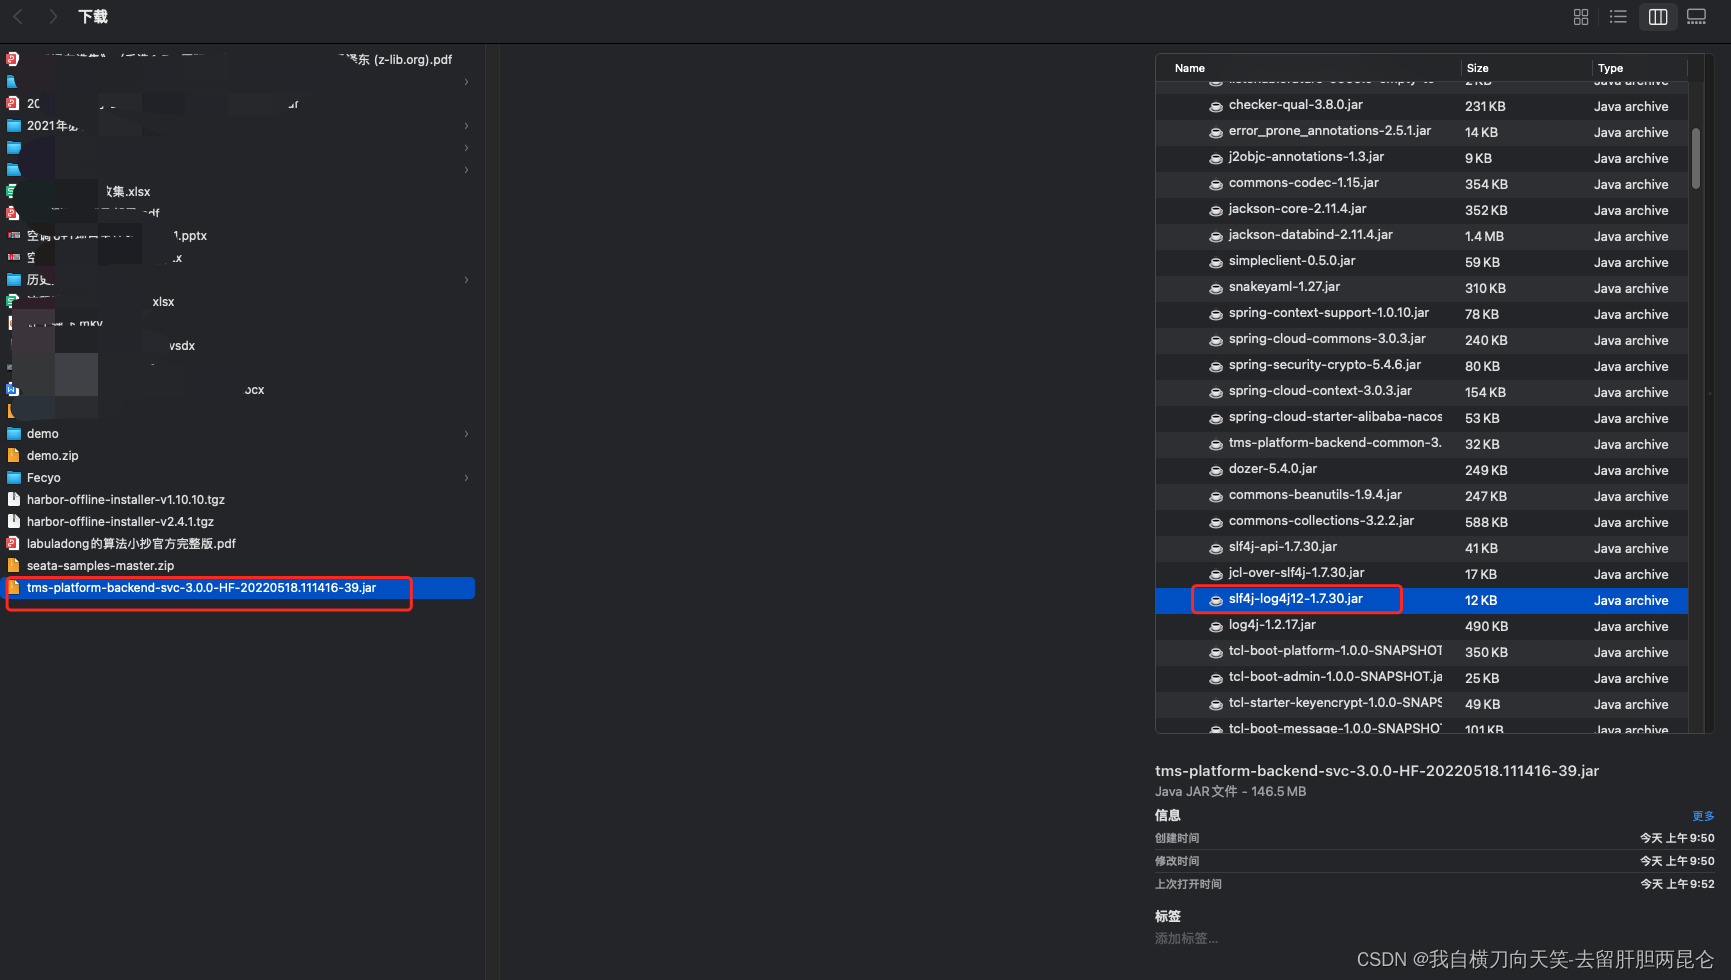Viewport: 1731px width, 980px height.
Task: Click the jar icon beside dozer-5.4.0.jar
Action: pos(1216,470)
